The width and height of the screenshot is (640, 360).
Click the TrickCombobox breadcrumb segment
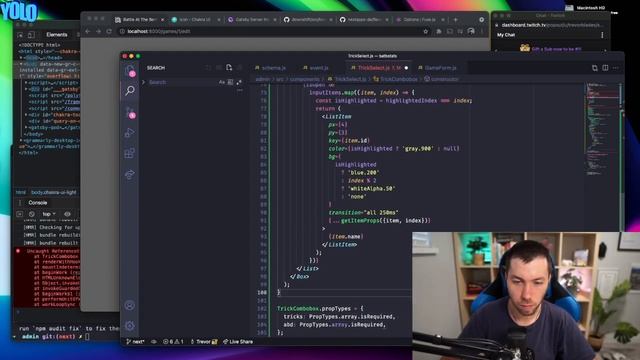[x=396, y=79]
